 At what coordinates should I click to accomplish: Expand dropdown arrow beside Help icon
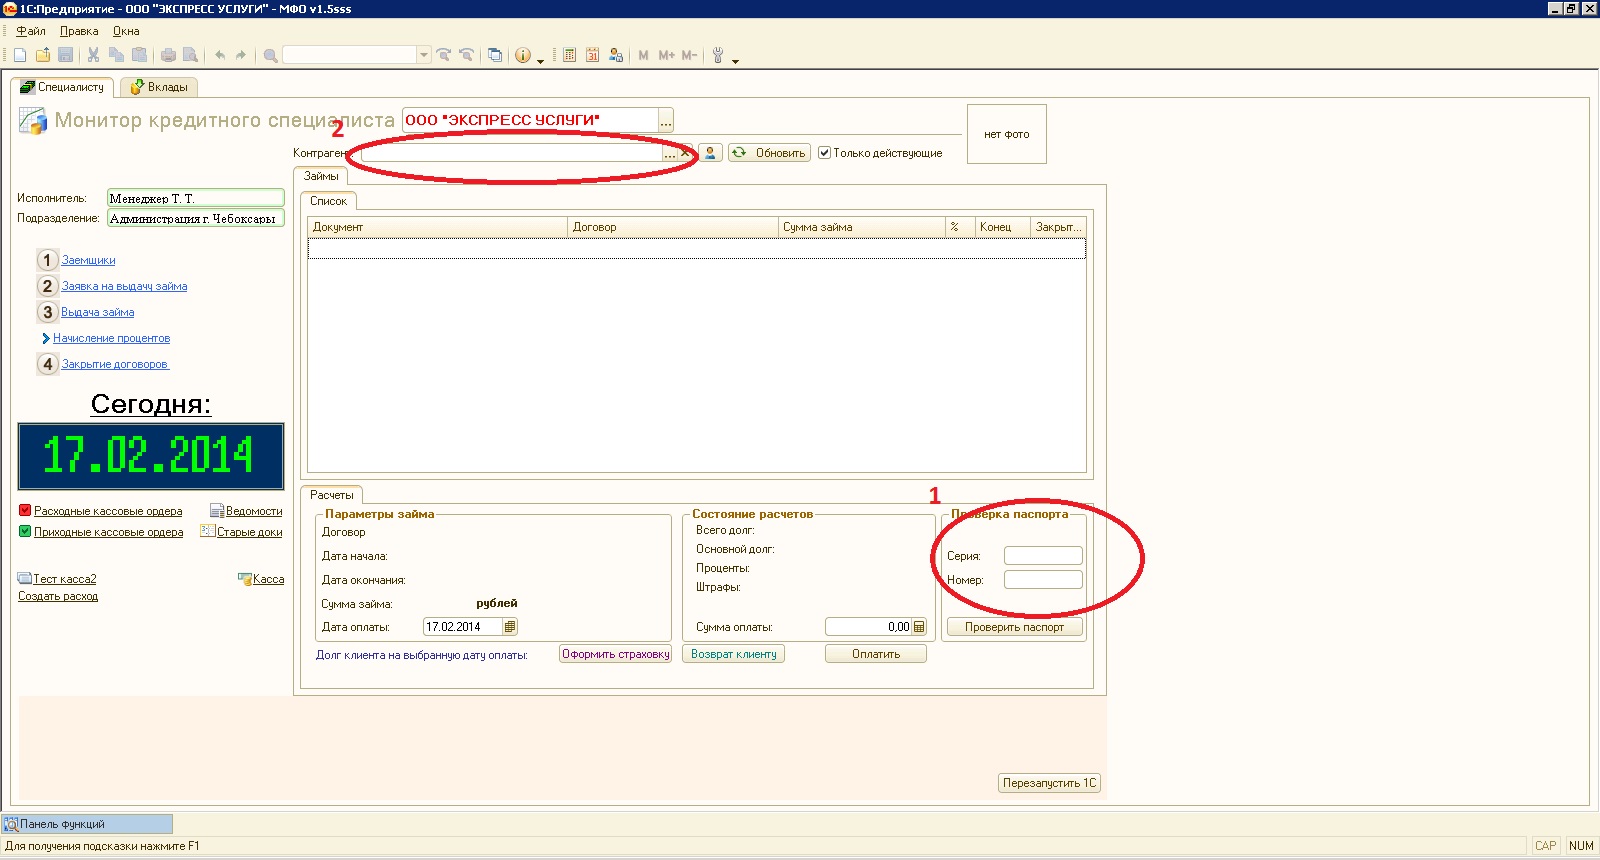click(x=541, y=60)
